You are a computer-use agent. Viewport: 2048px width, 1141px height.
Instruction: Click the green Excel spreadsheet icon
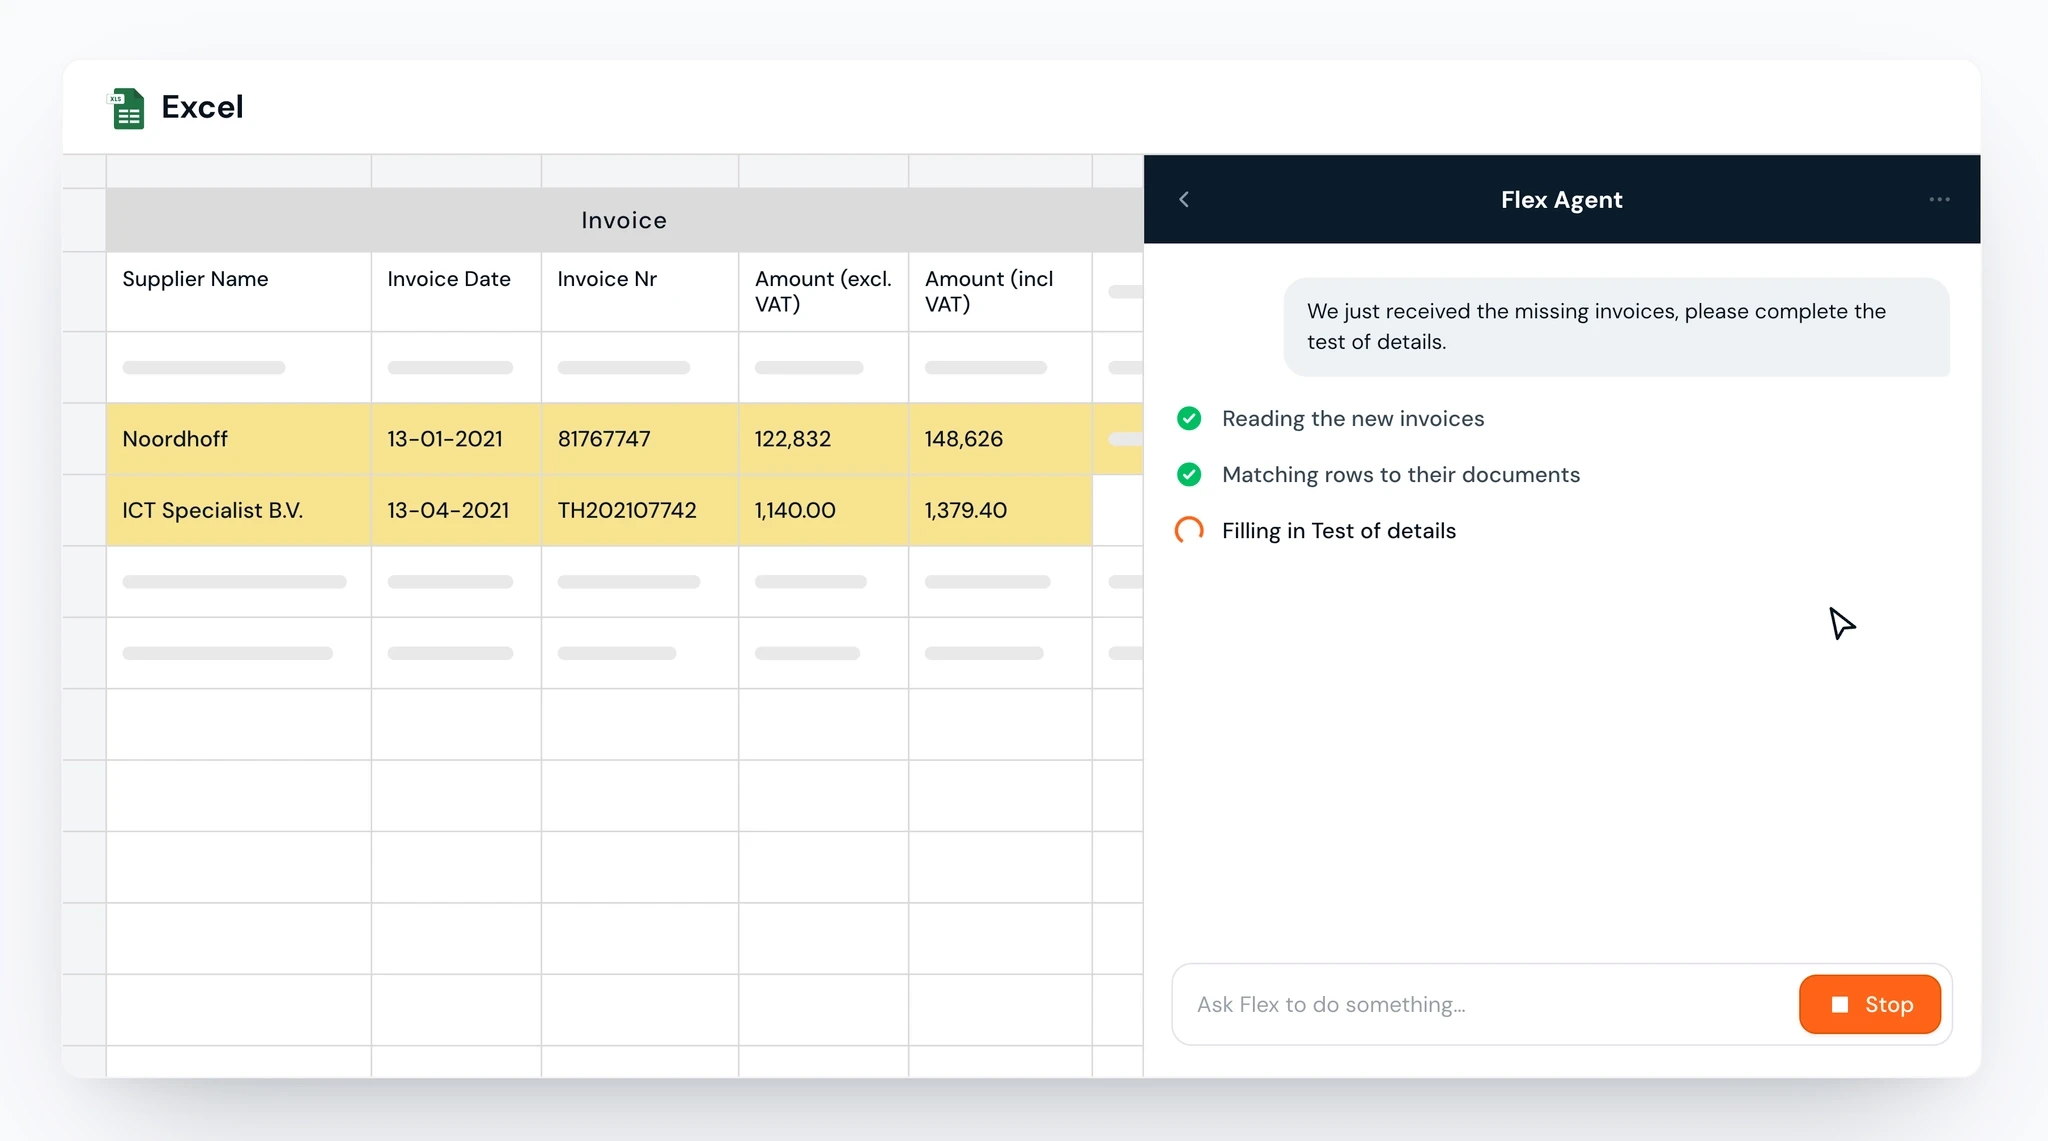pyautogui.click(x=126, y=108)
